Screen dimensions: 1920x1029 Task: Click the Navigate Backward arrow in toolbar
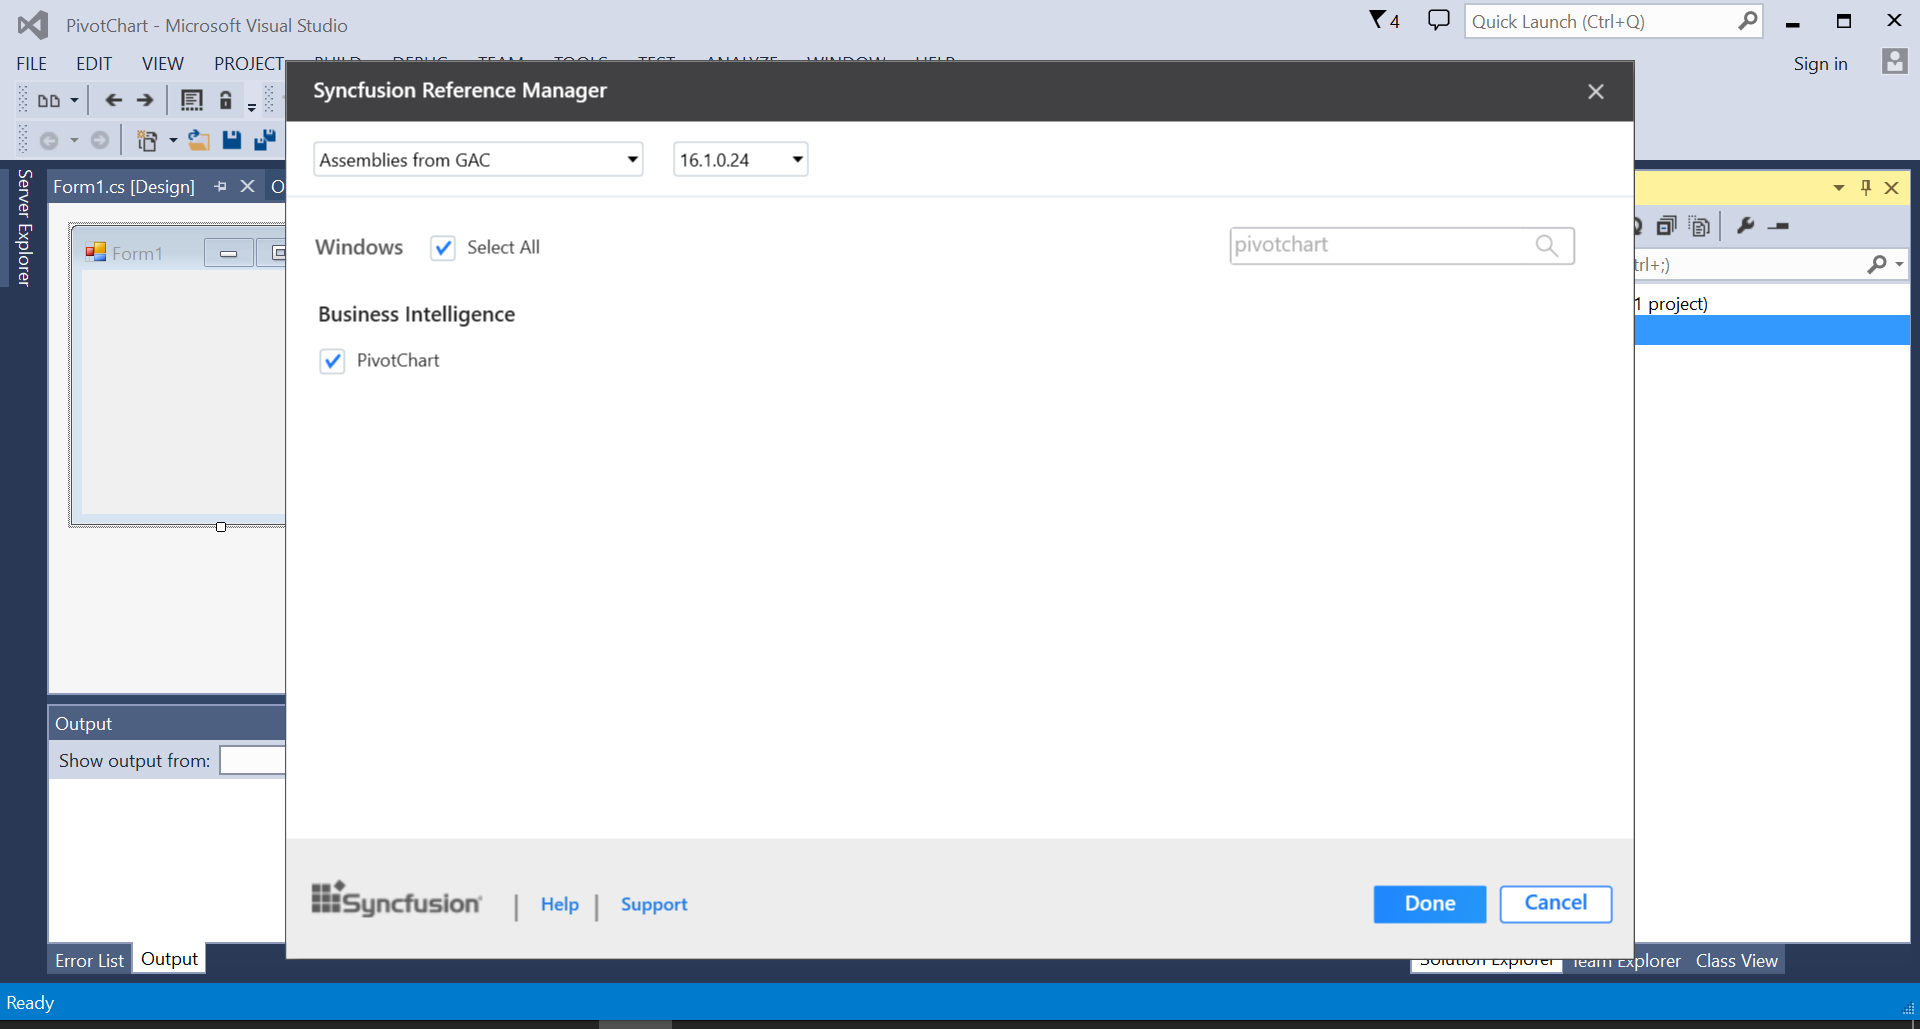click(x=114, y=100)
